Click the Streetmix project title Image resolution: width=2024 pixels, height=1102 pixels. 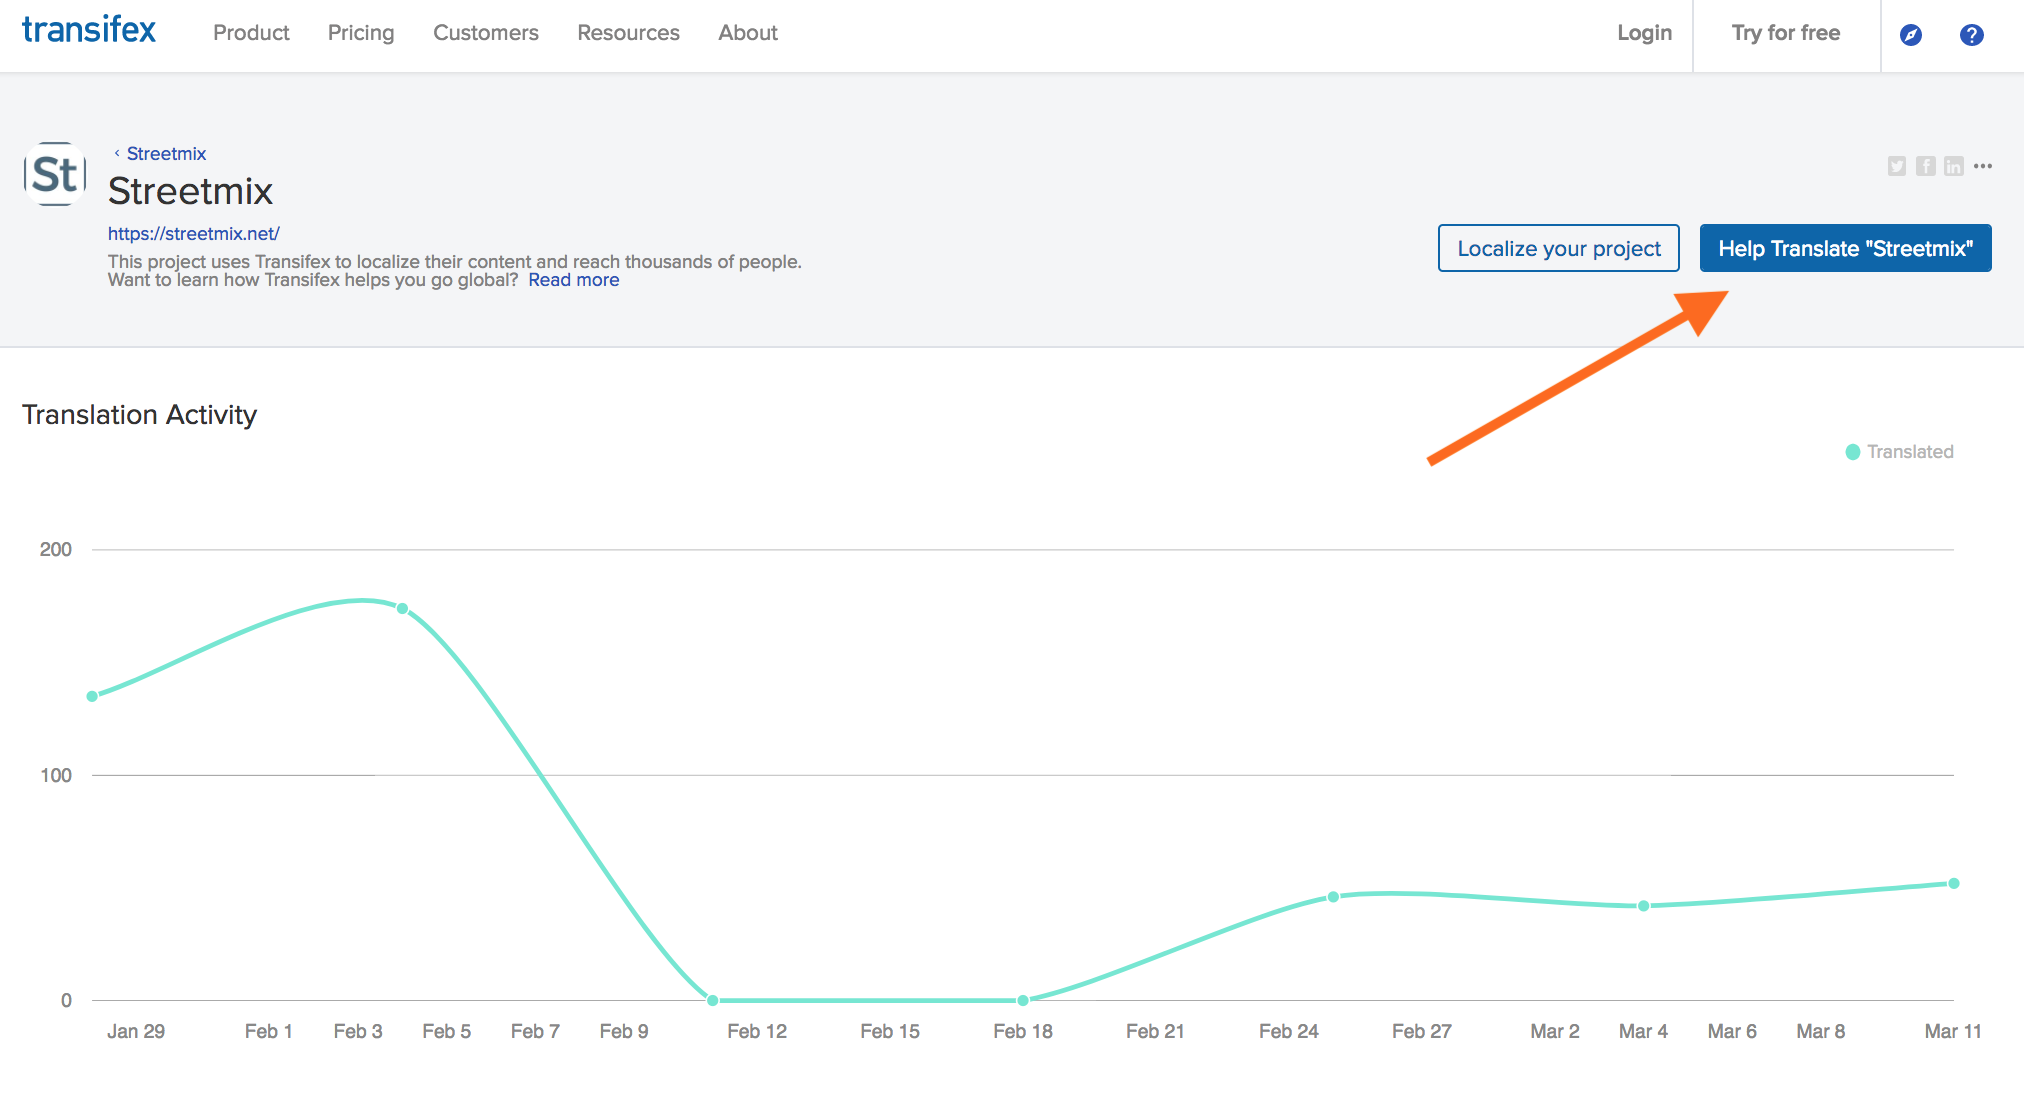191,191
